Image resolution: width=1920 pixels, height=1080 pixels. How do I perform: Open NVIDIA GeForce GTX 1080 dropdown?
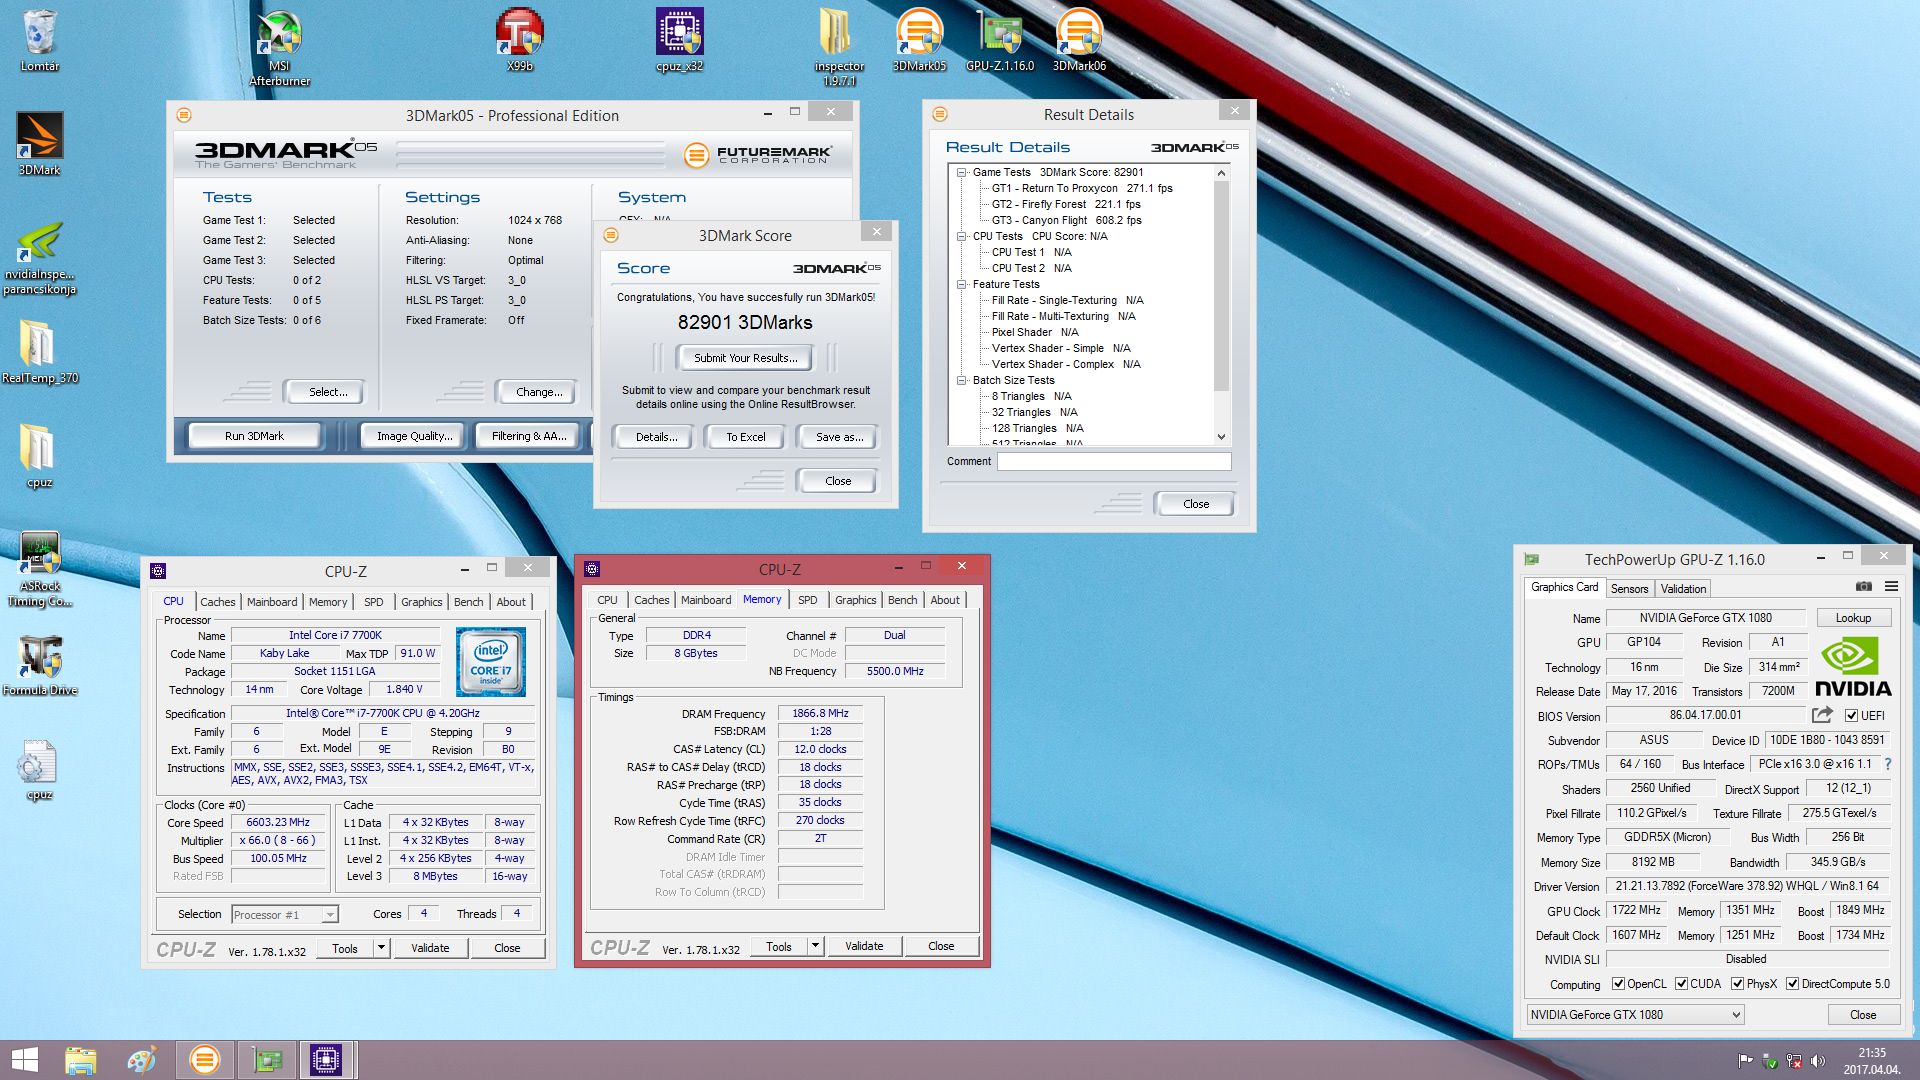[1735, 1015]
